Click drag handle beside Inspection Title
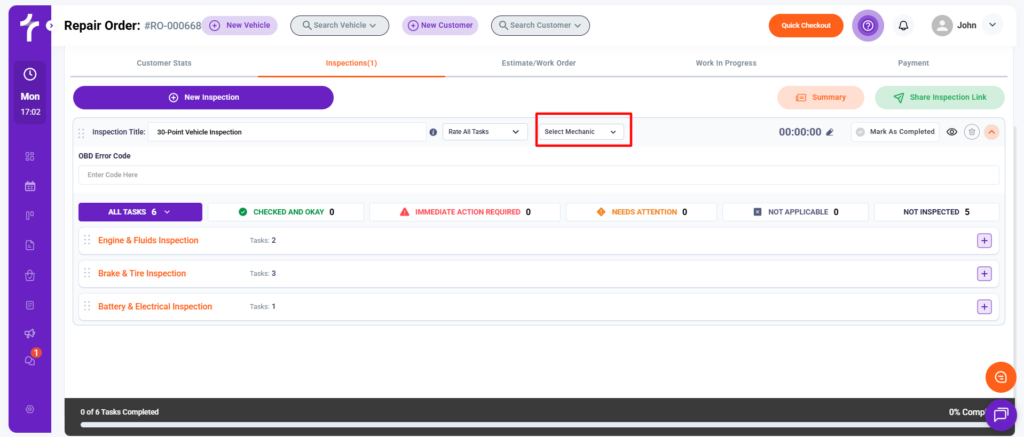Screen dimensions: 1024x437 click(82, 133)
